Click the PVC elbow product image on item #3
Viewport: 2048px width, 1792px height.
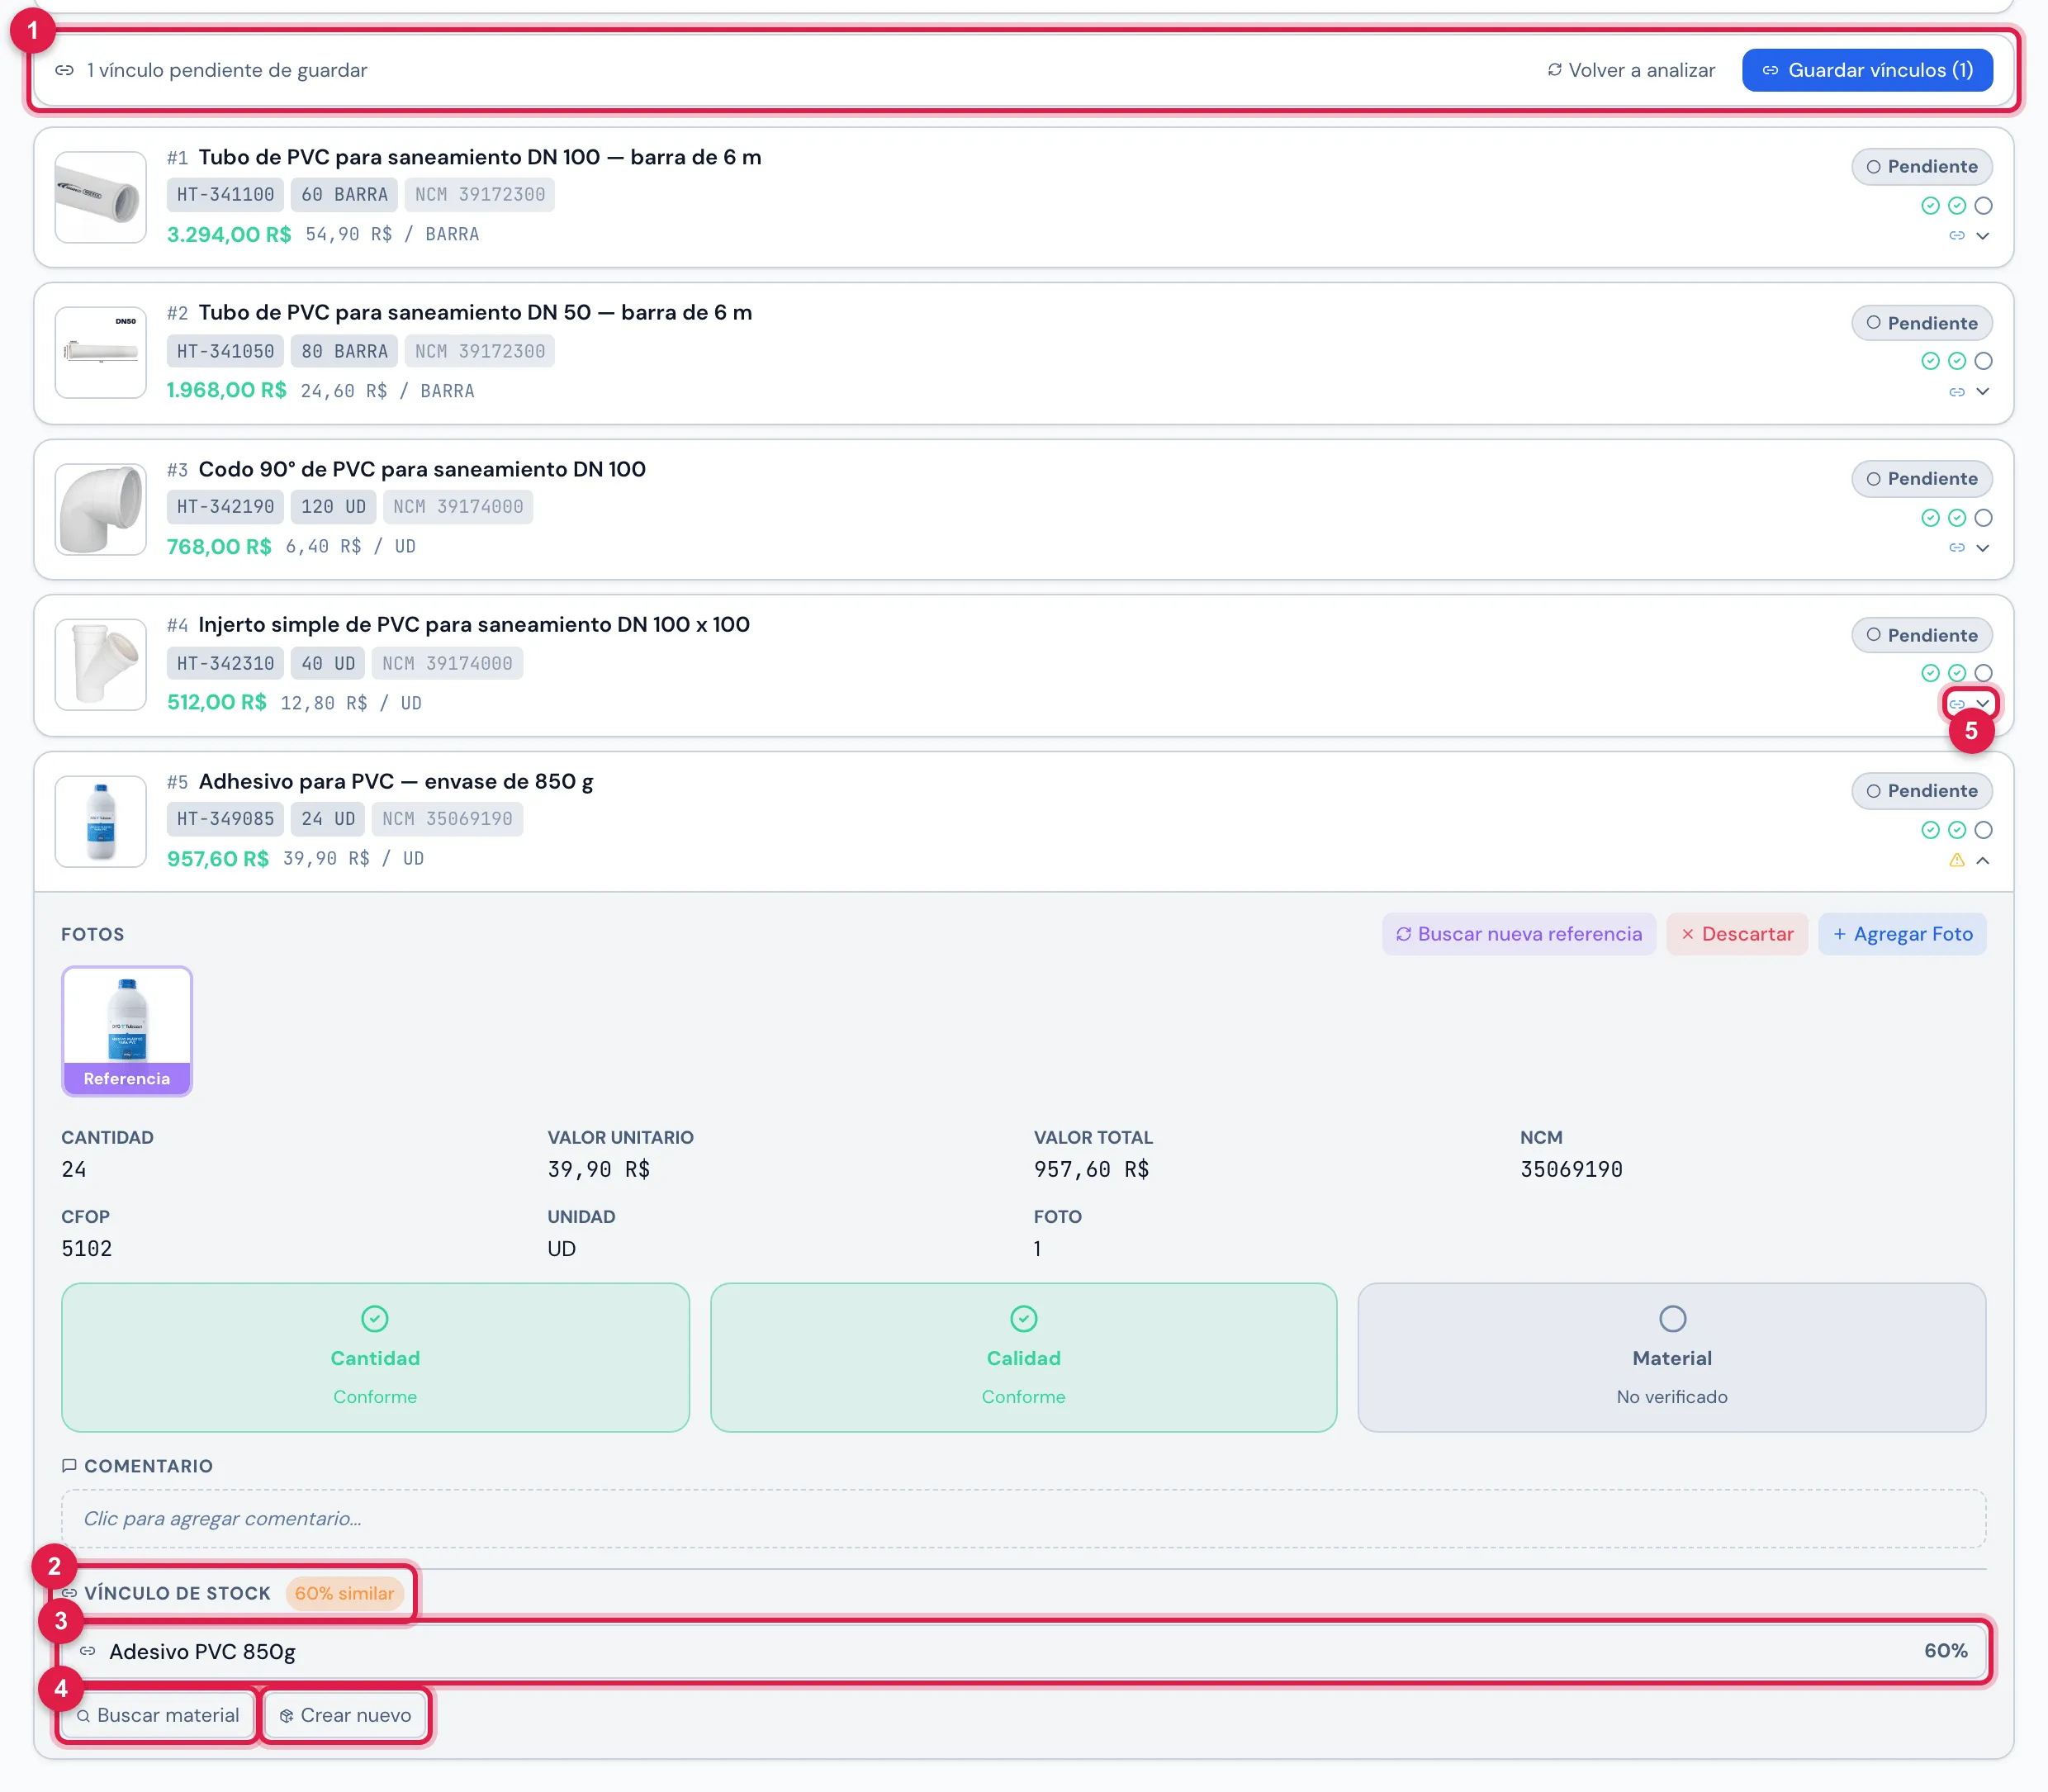click(x=100, y=509)
